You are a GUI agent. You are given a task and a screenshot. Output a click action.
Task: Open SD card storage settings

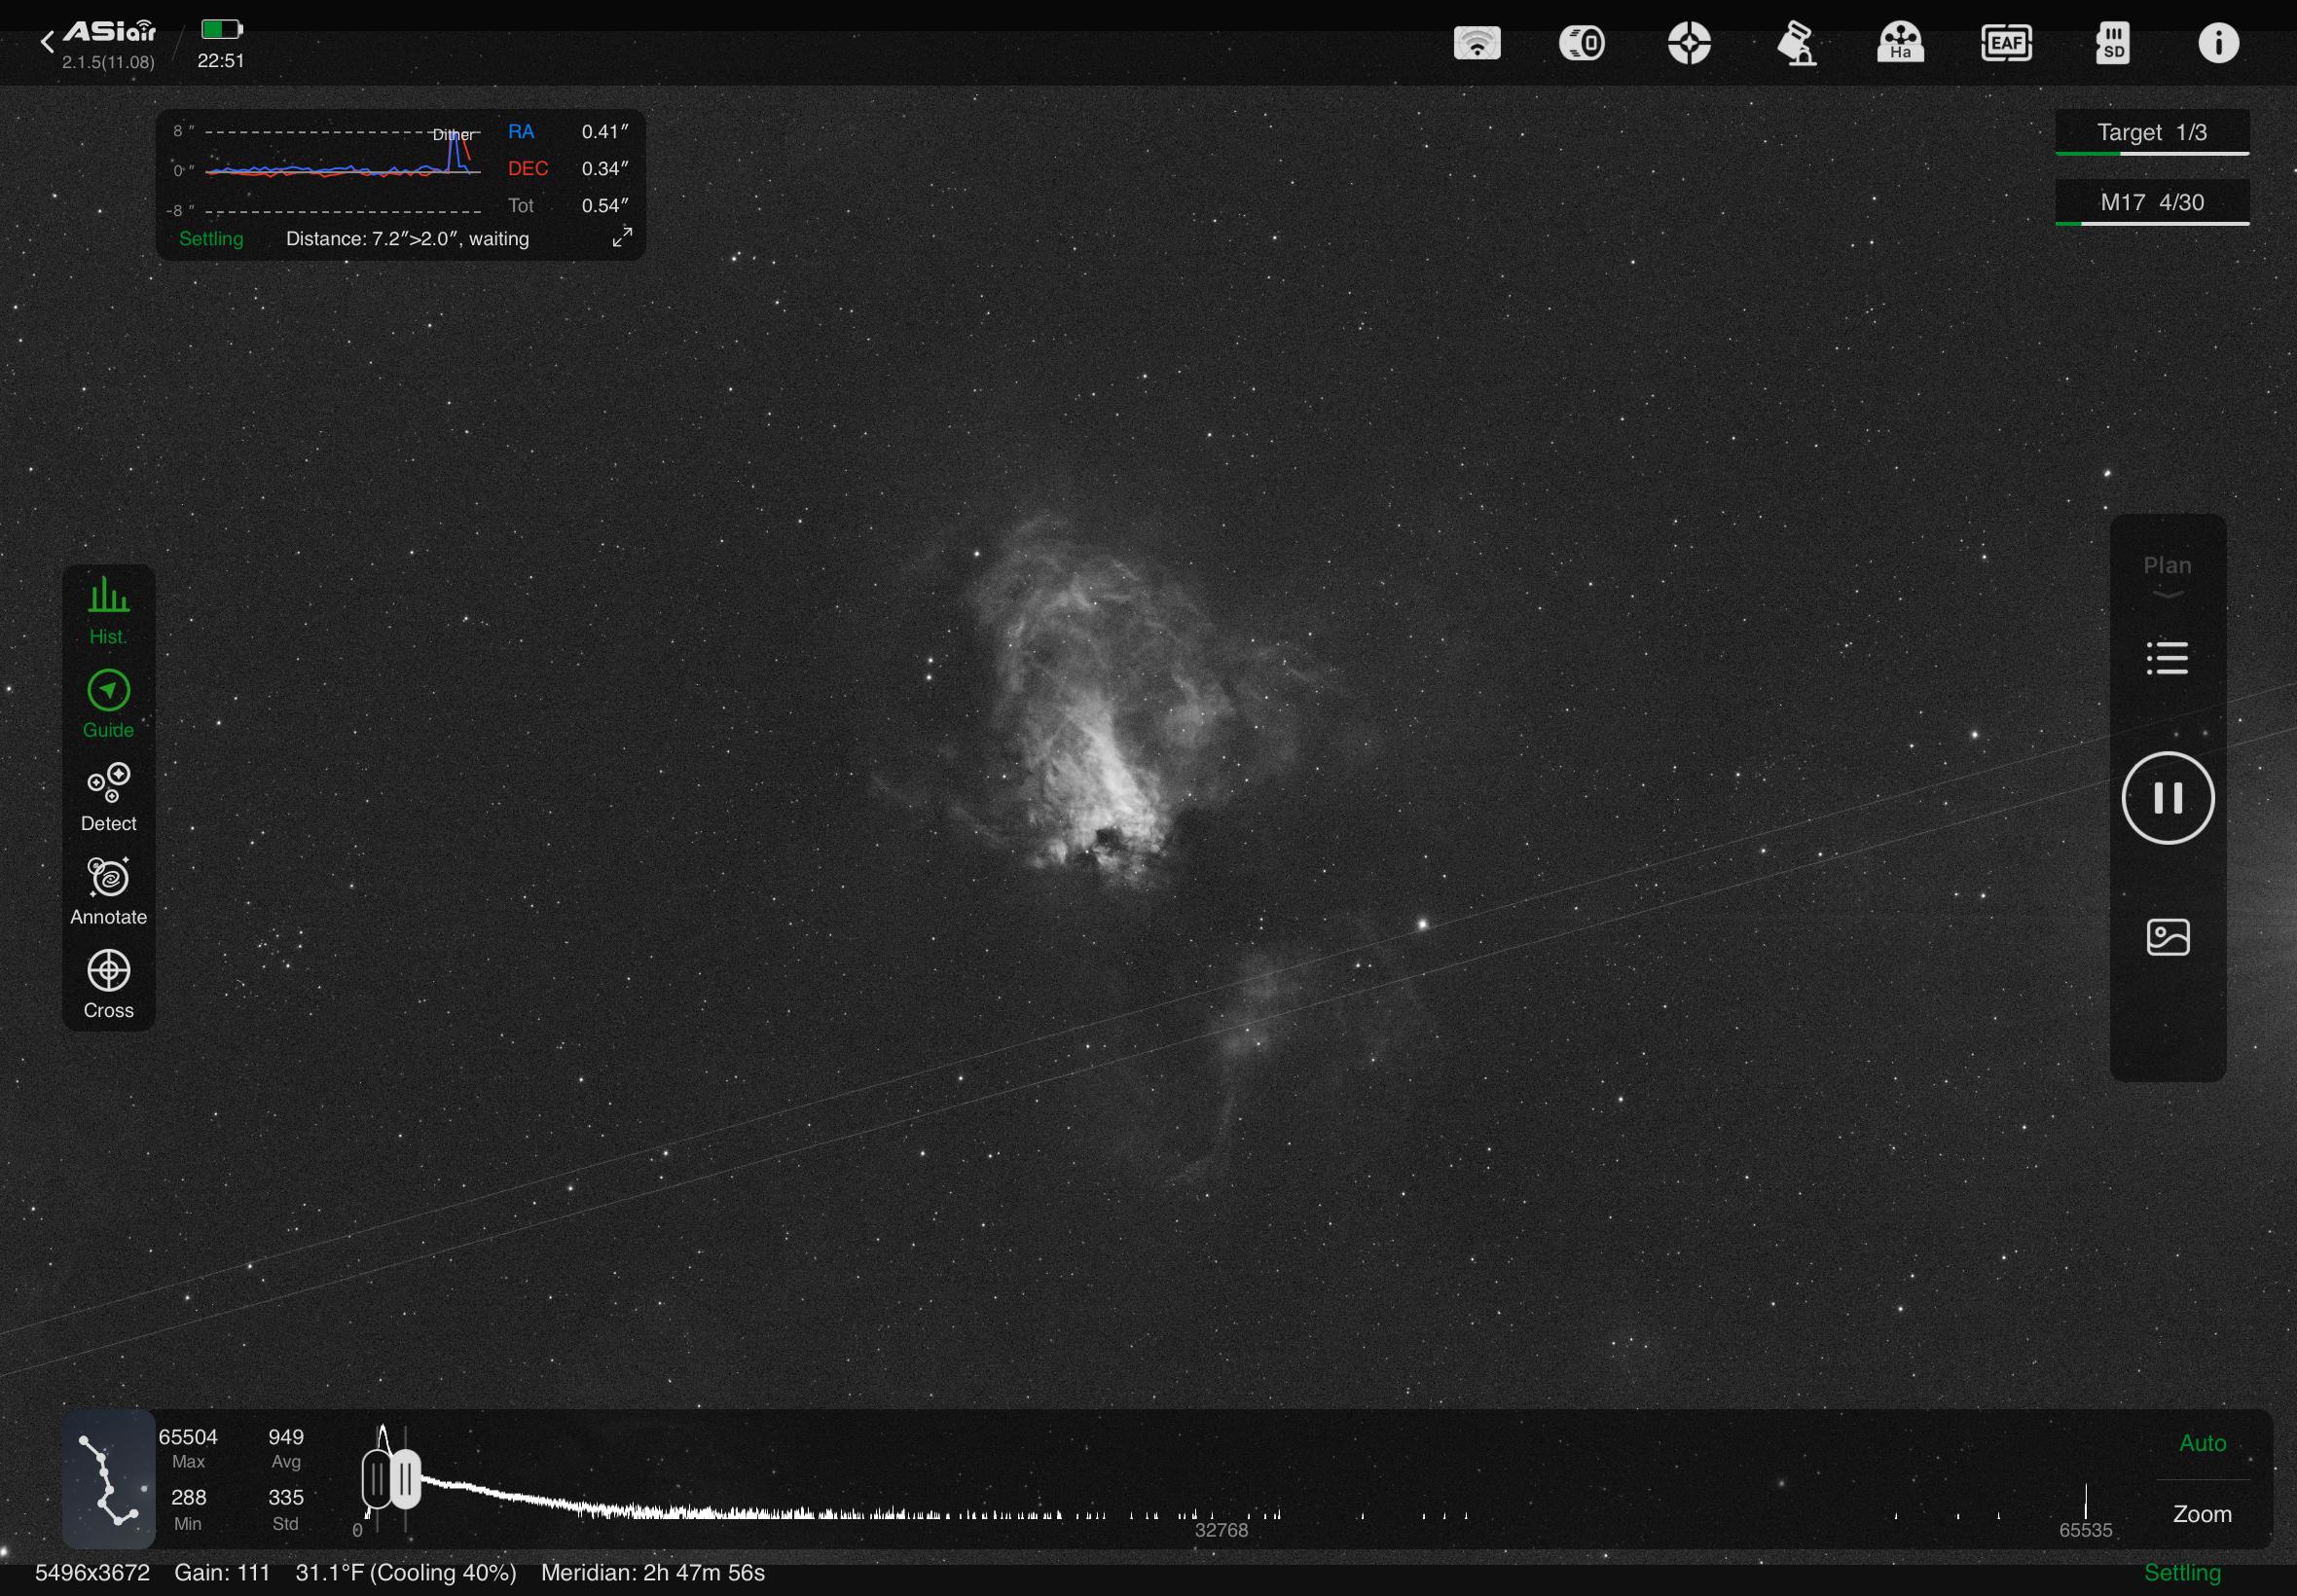pyautogui.click(x=2112, y=43)
